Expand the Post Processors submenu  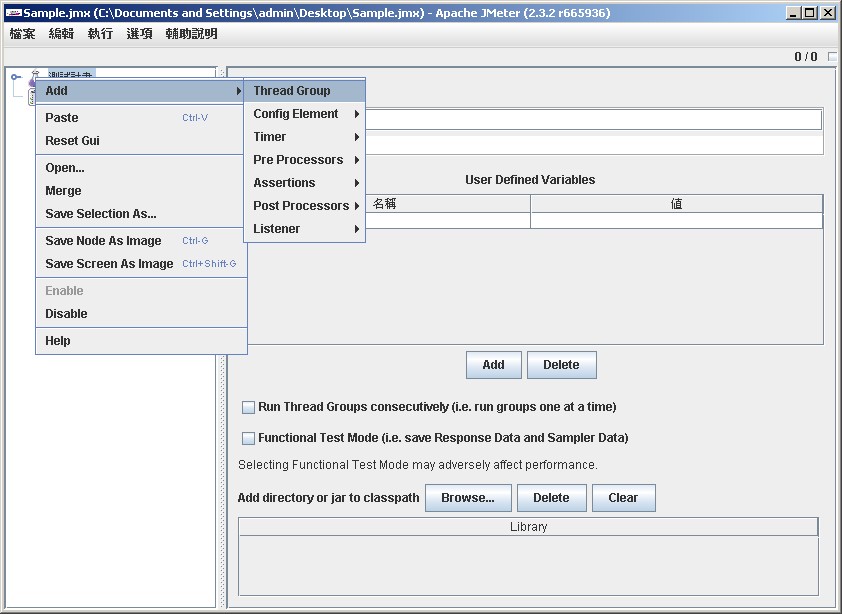tap(304, 206)
